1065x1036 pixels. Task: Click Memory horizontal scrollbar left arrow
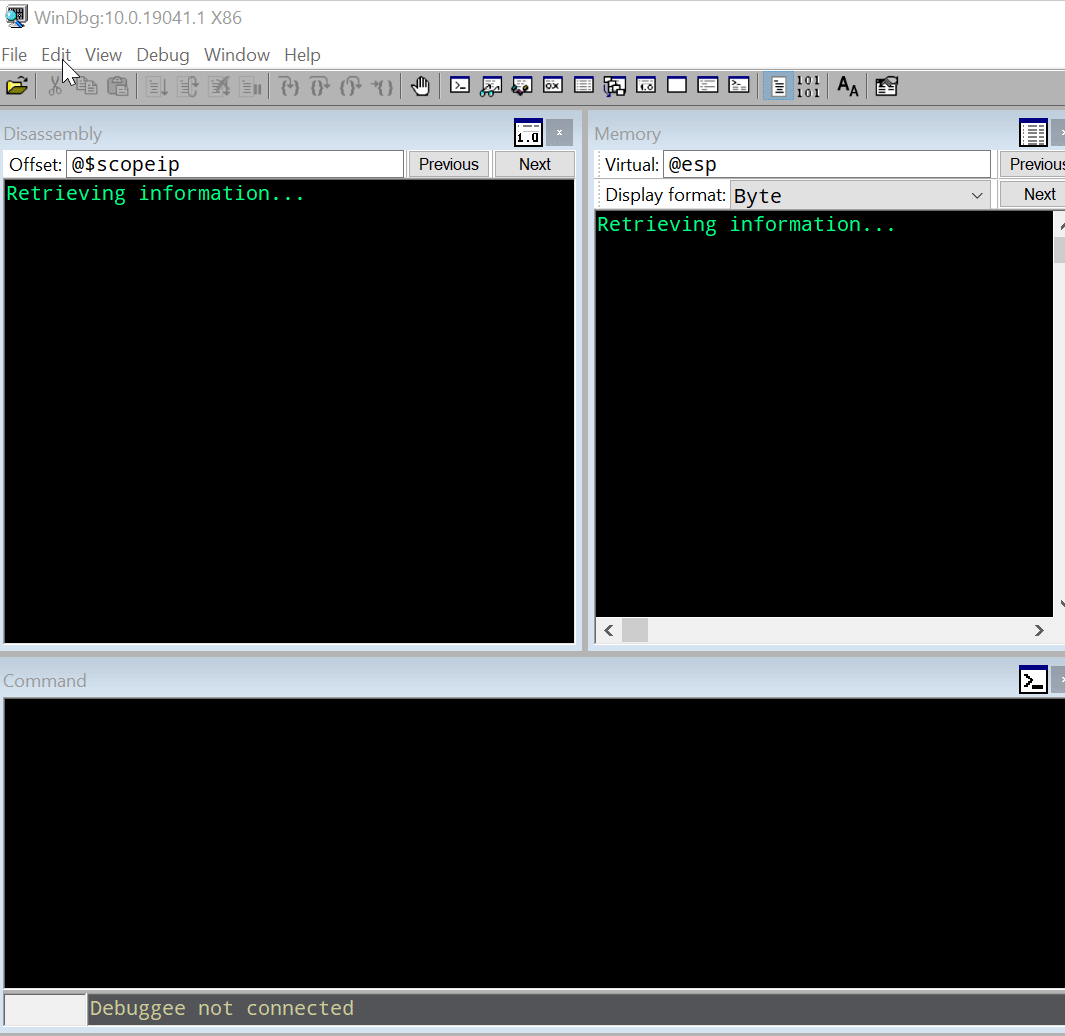[x=609, y=630]
